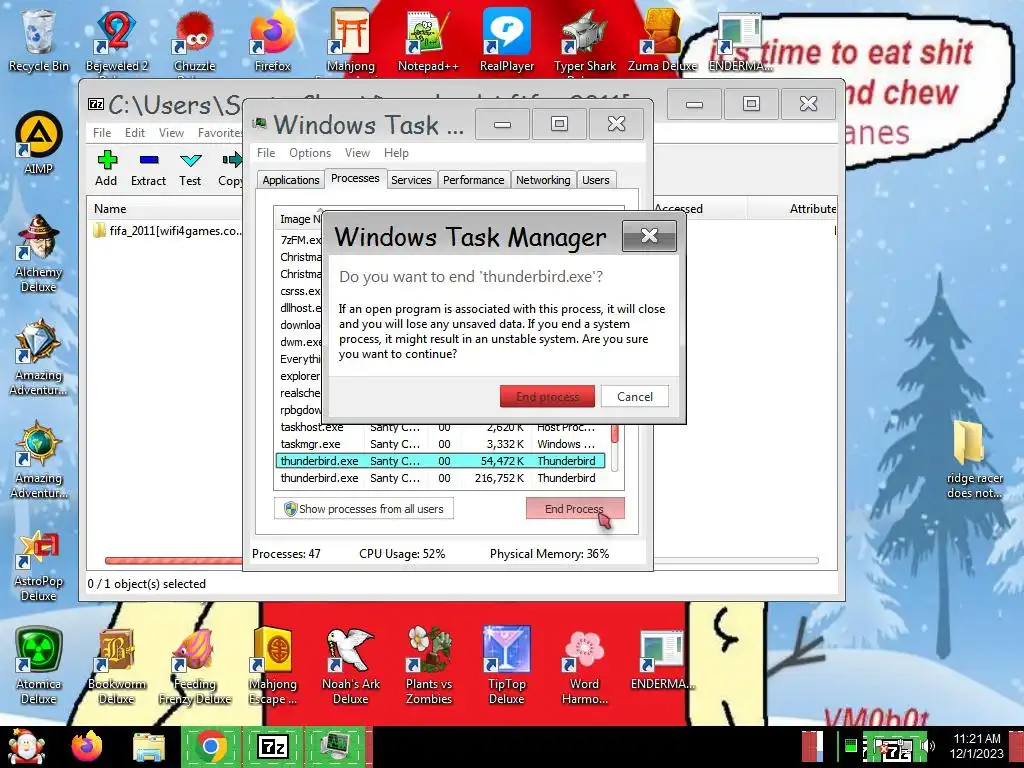Cancel the end process dialog
1024x768 pixels.
[635, 396]
